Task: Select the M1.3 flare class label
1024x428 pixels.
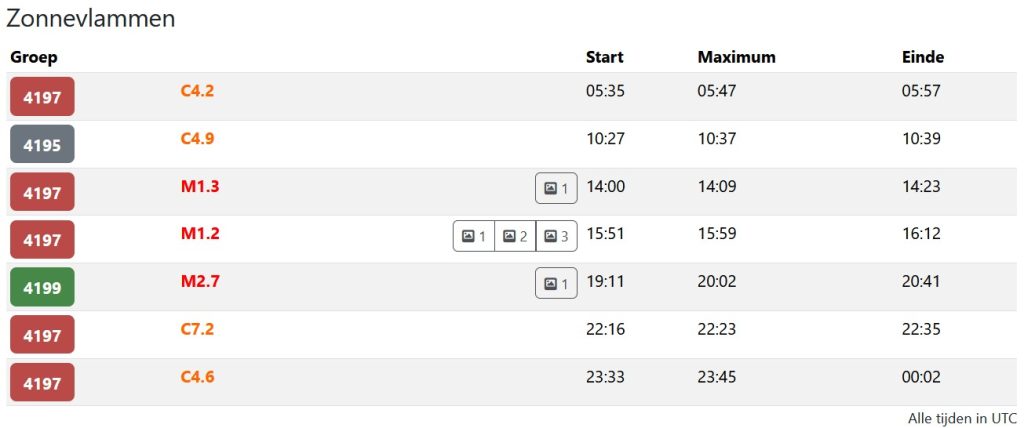Action: [x=200, y=186]
